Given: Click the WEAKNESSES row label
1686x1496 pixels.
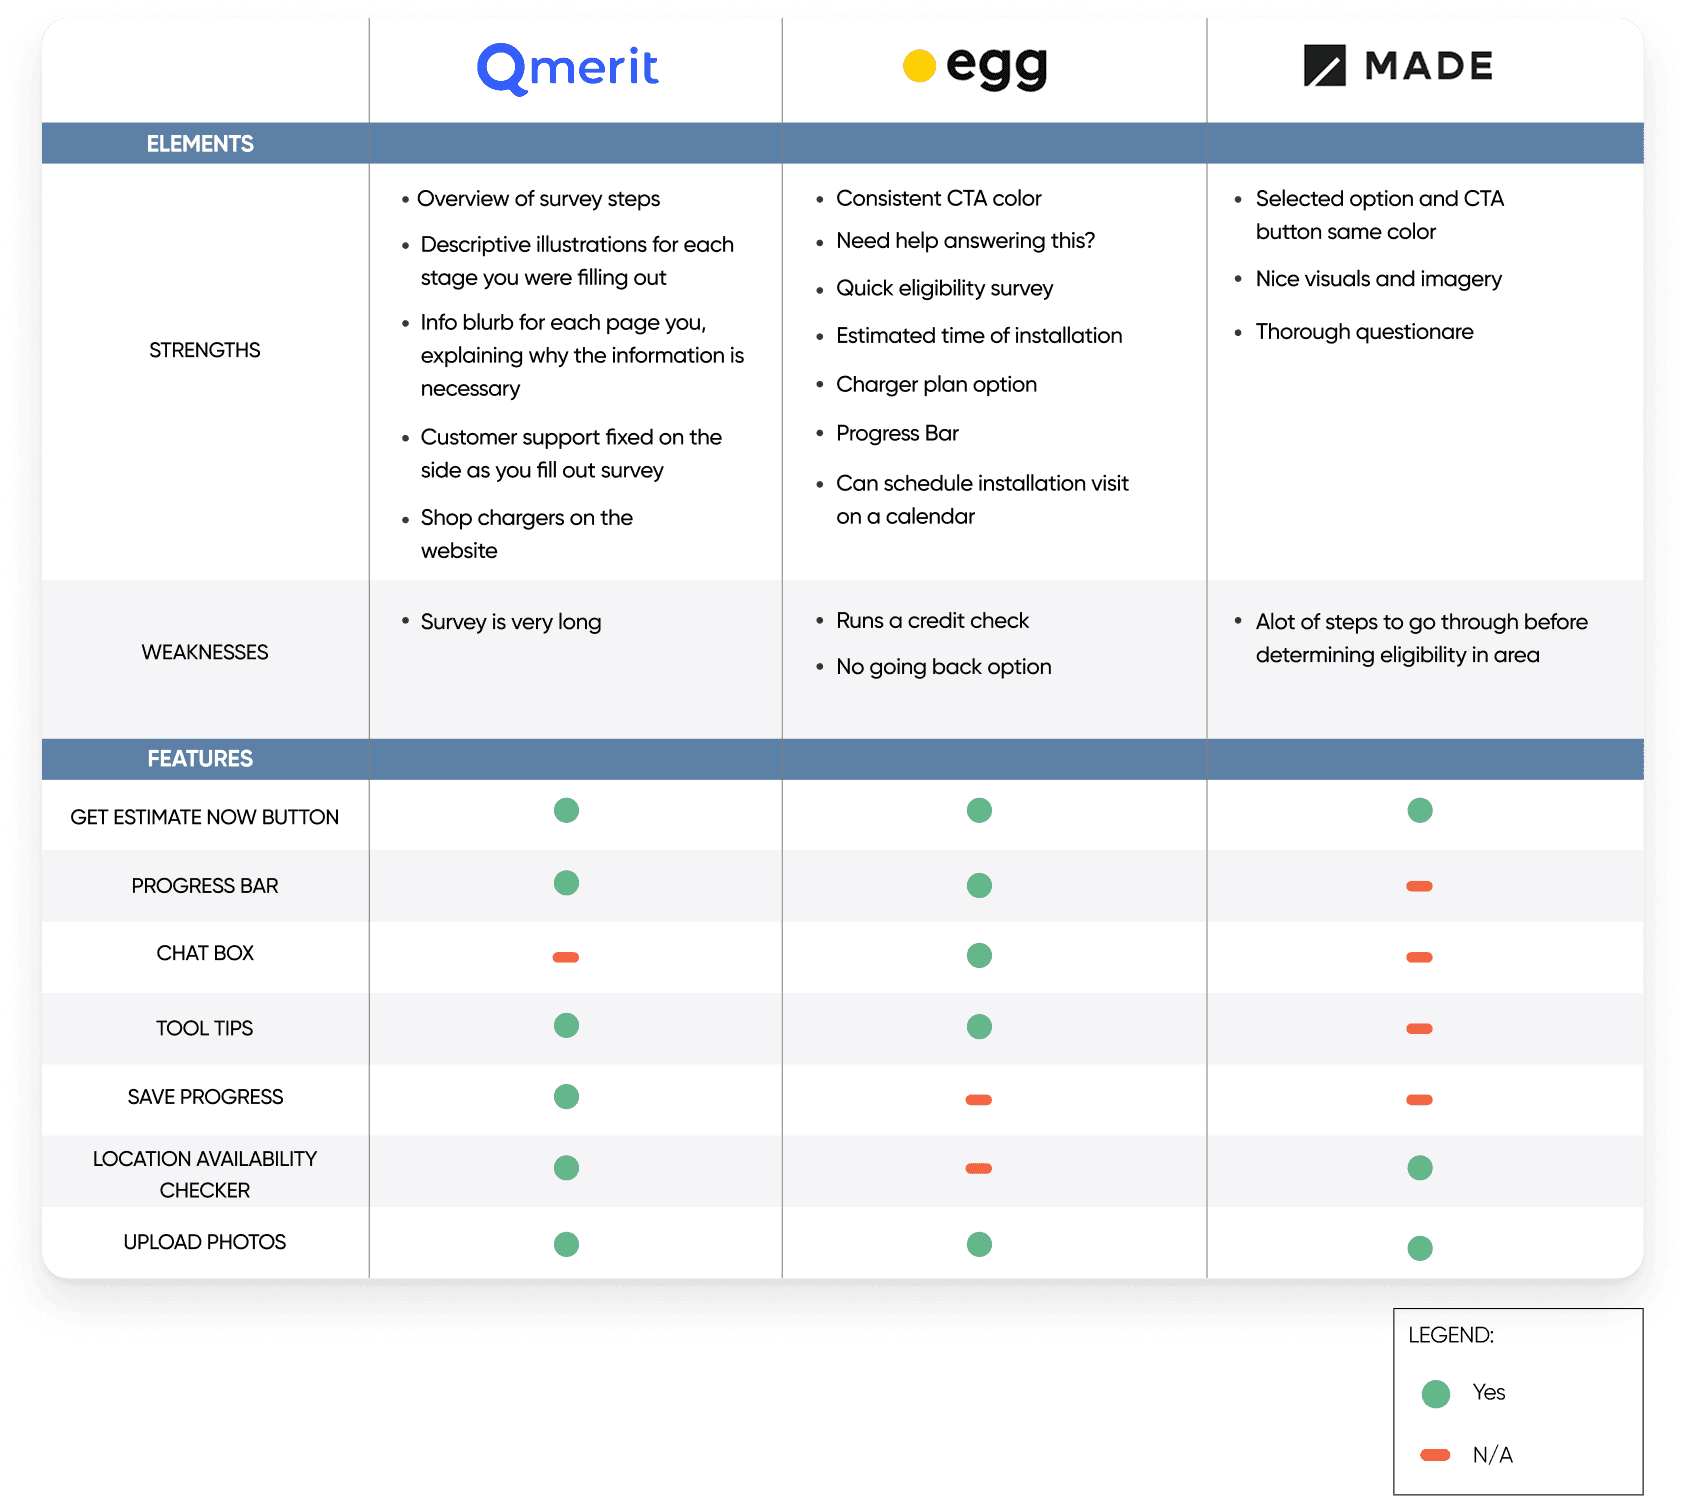Looking at the screenshot, I should point(205,652).
